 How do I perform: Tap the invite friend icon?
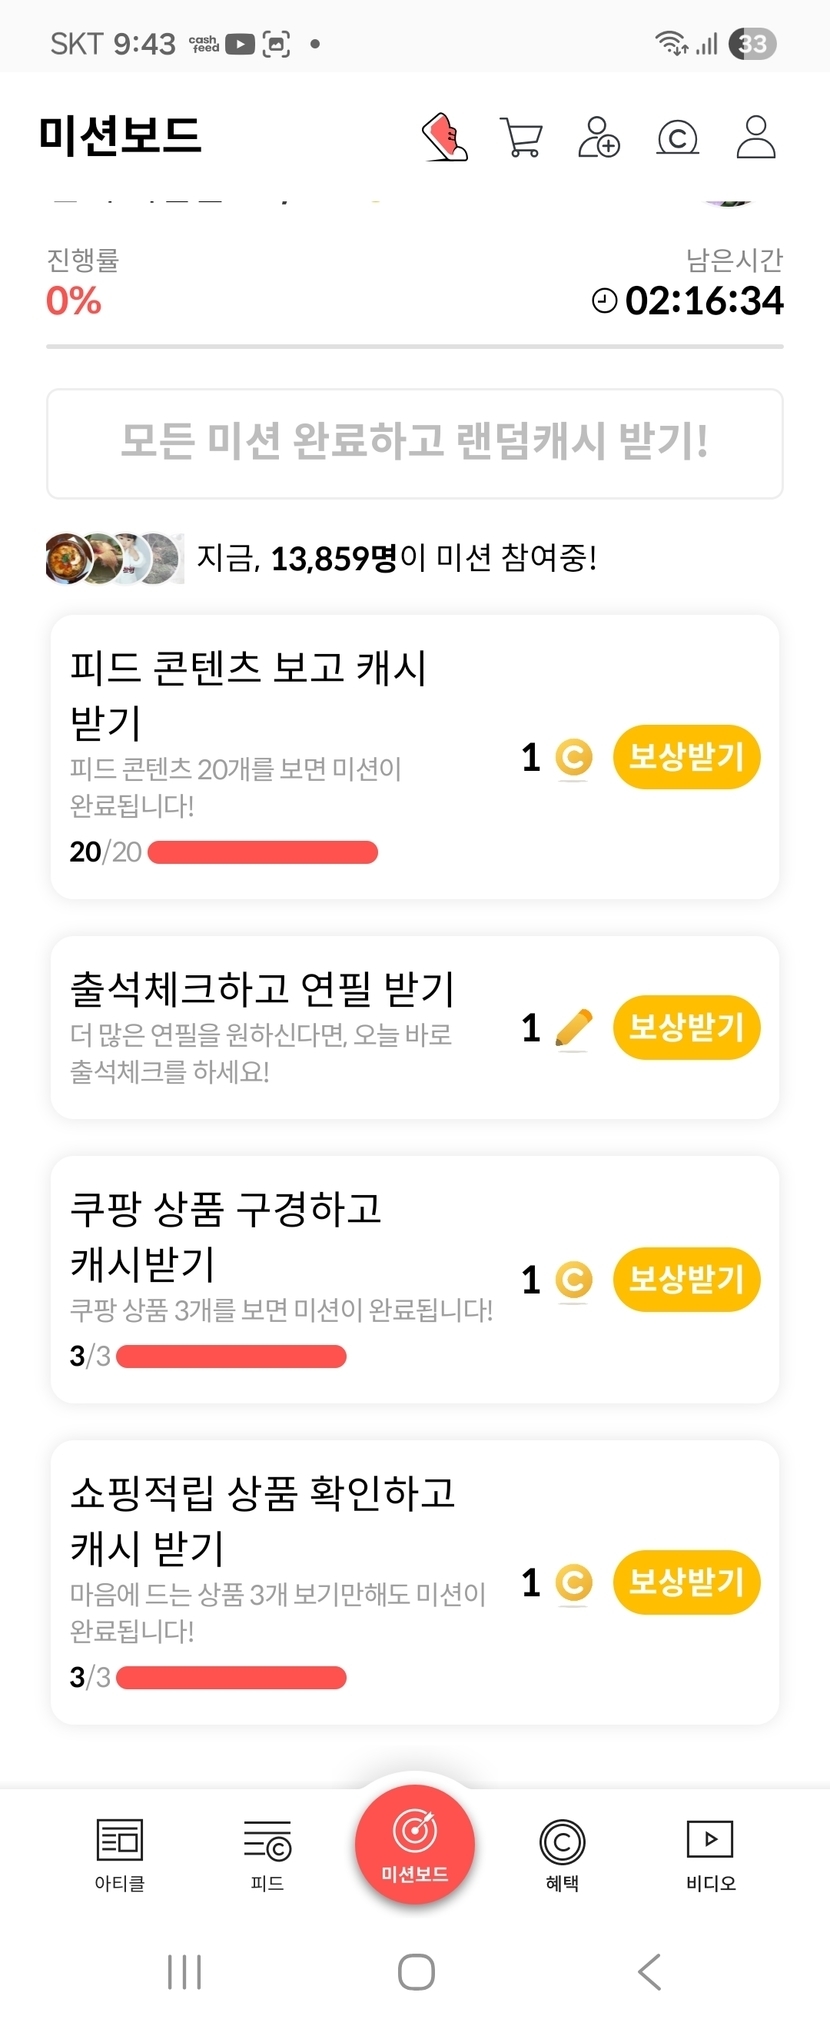(599, 137)
